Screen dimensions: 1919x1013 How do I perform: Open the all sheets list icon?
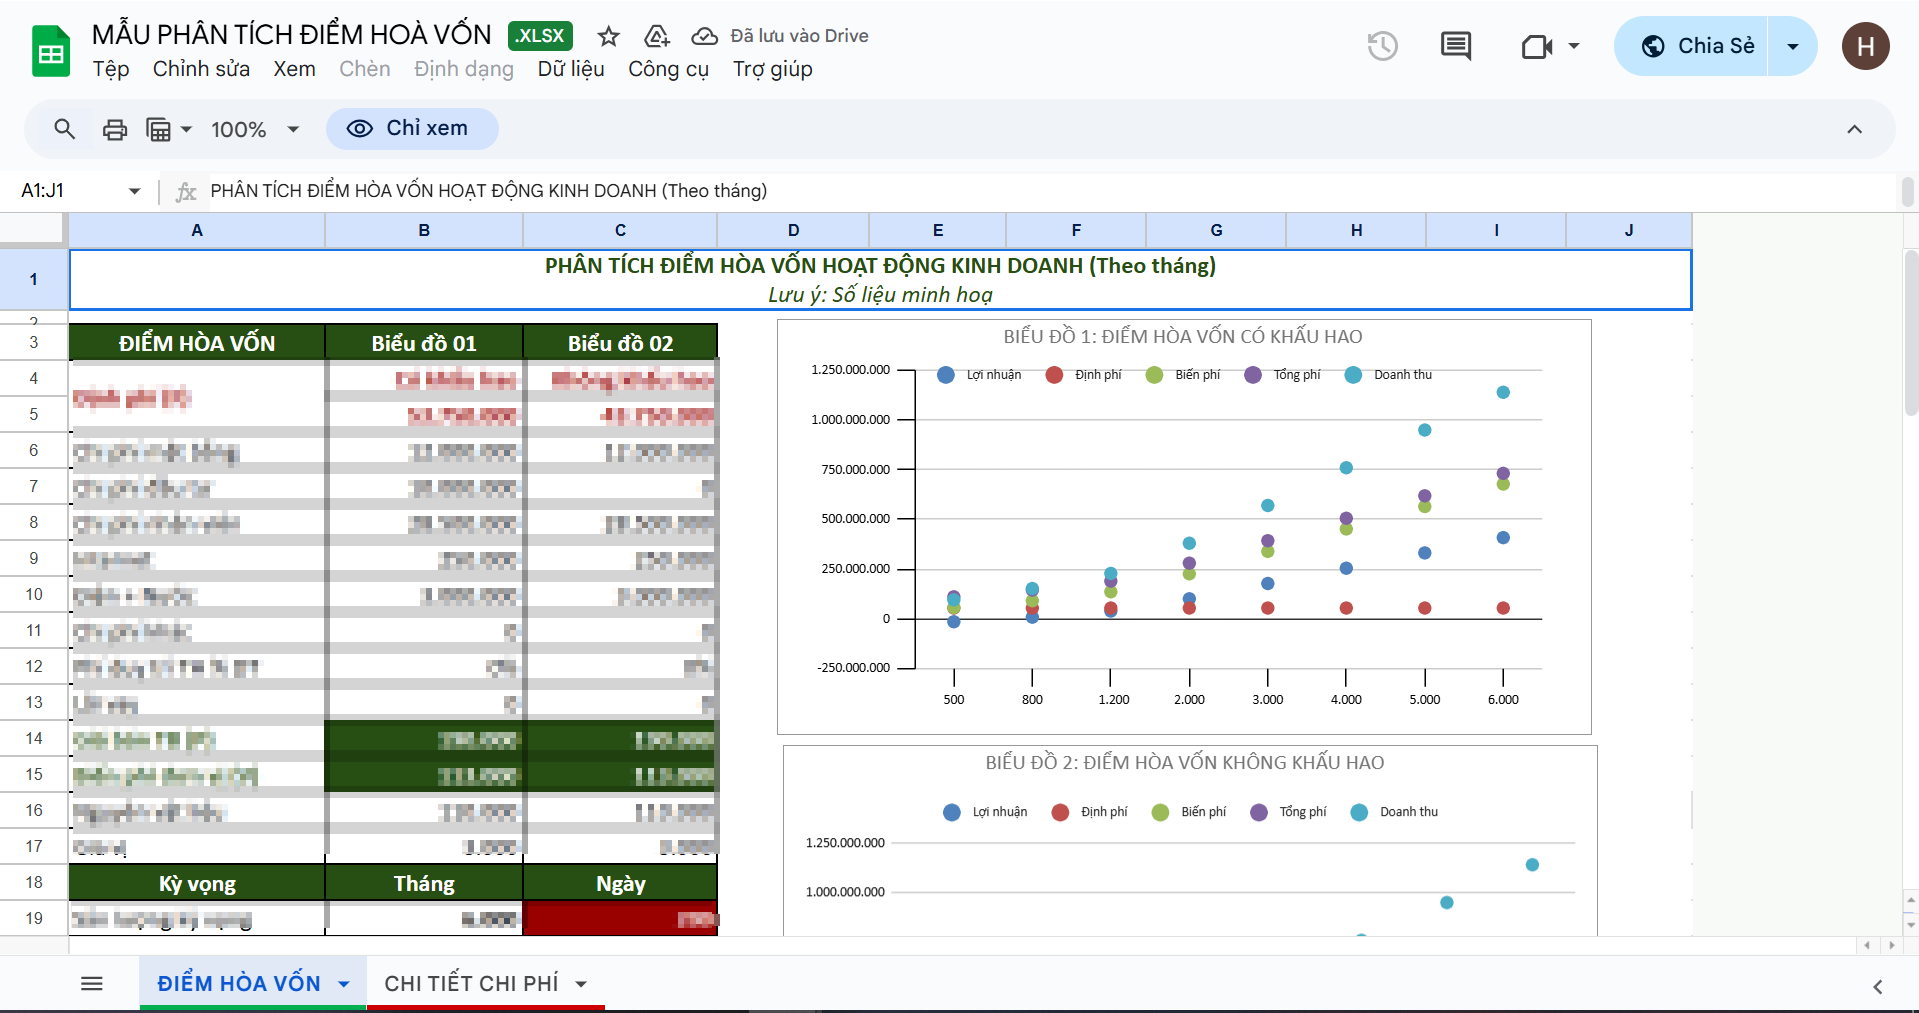coord(92,984)
